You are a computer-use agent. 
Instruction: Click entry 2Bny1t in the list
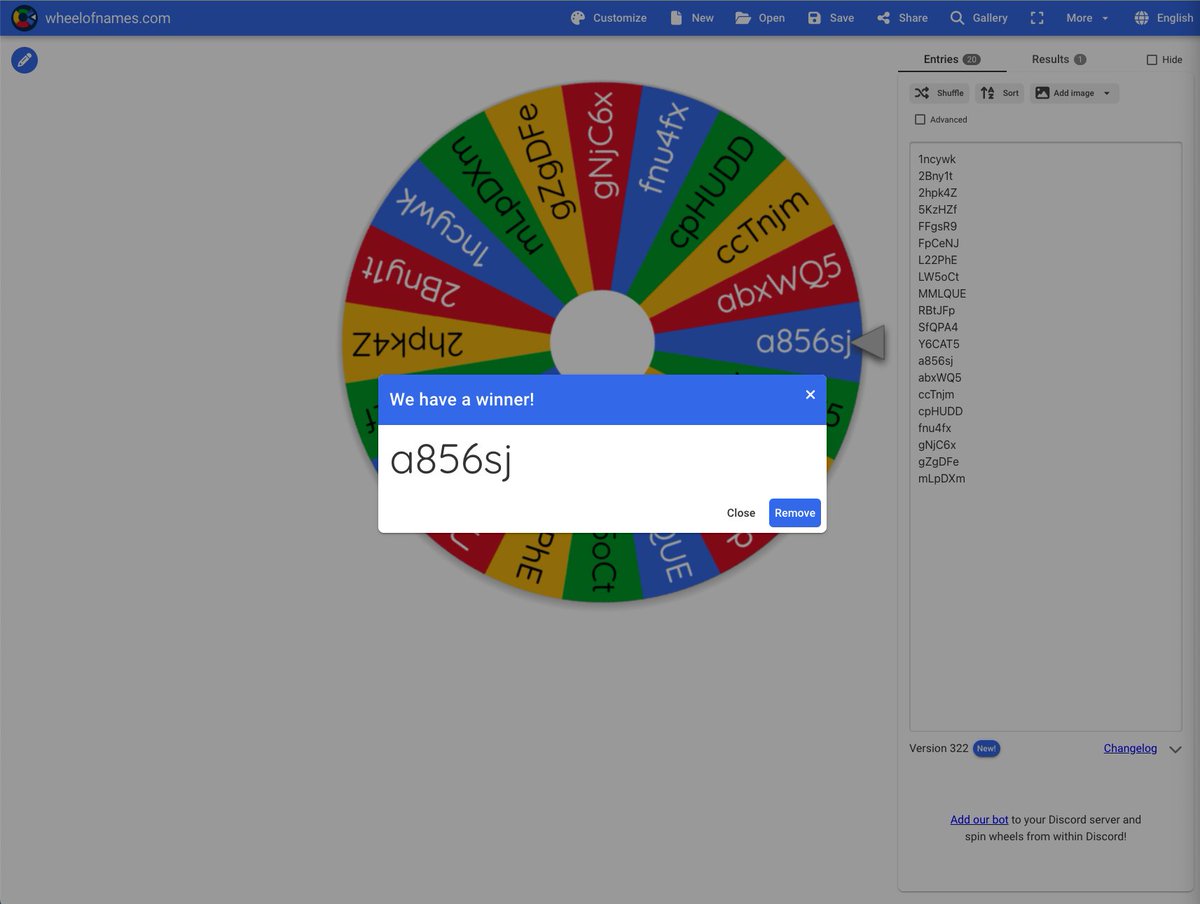[935, 176]
